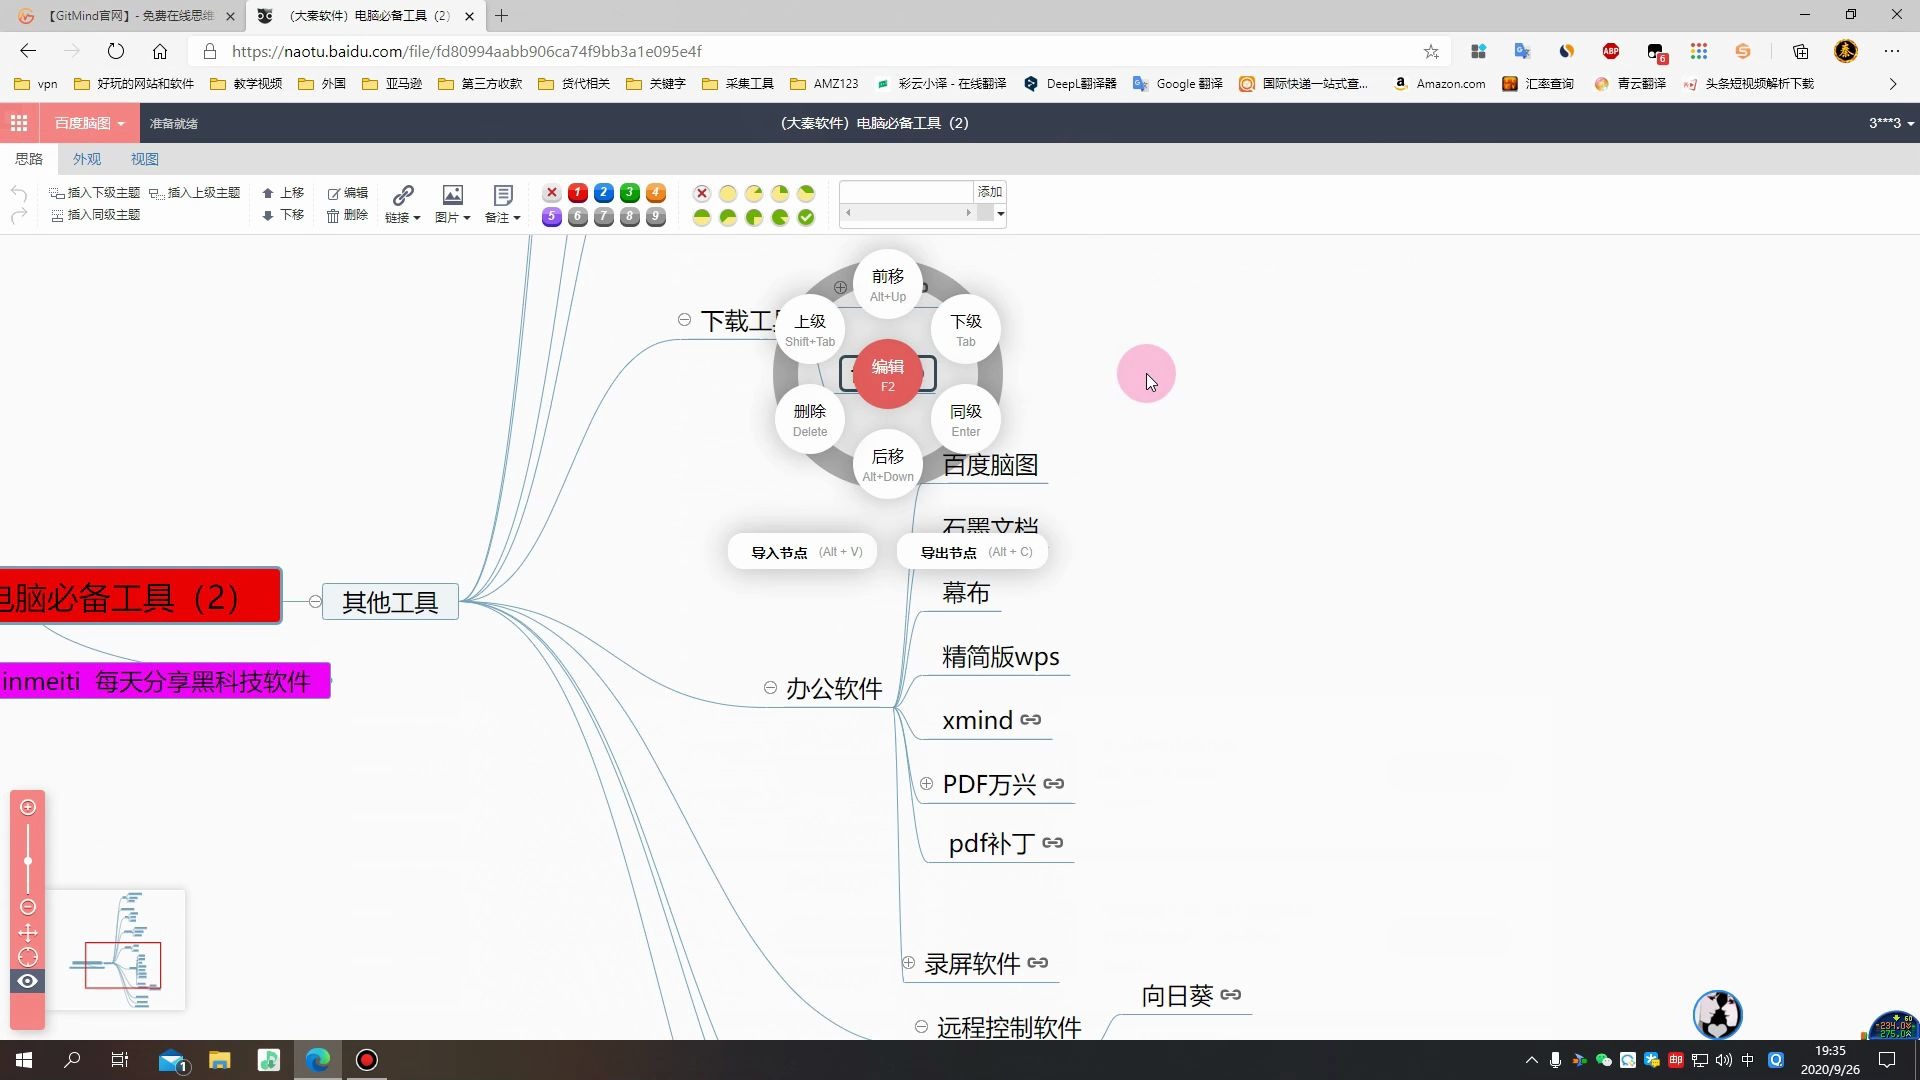Screen dimensions: 1920x1080
Task: Open the 图片 dropdown arrow
Action: [x=466, y=218]
